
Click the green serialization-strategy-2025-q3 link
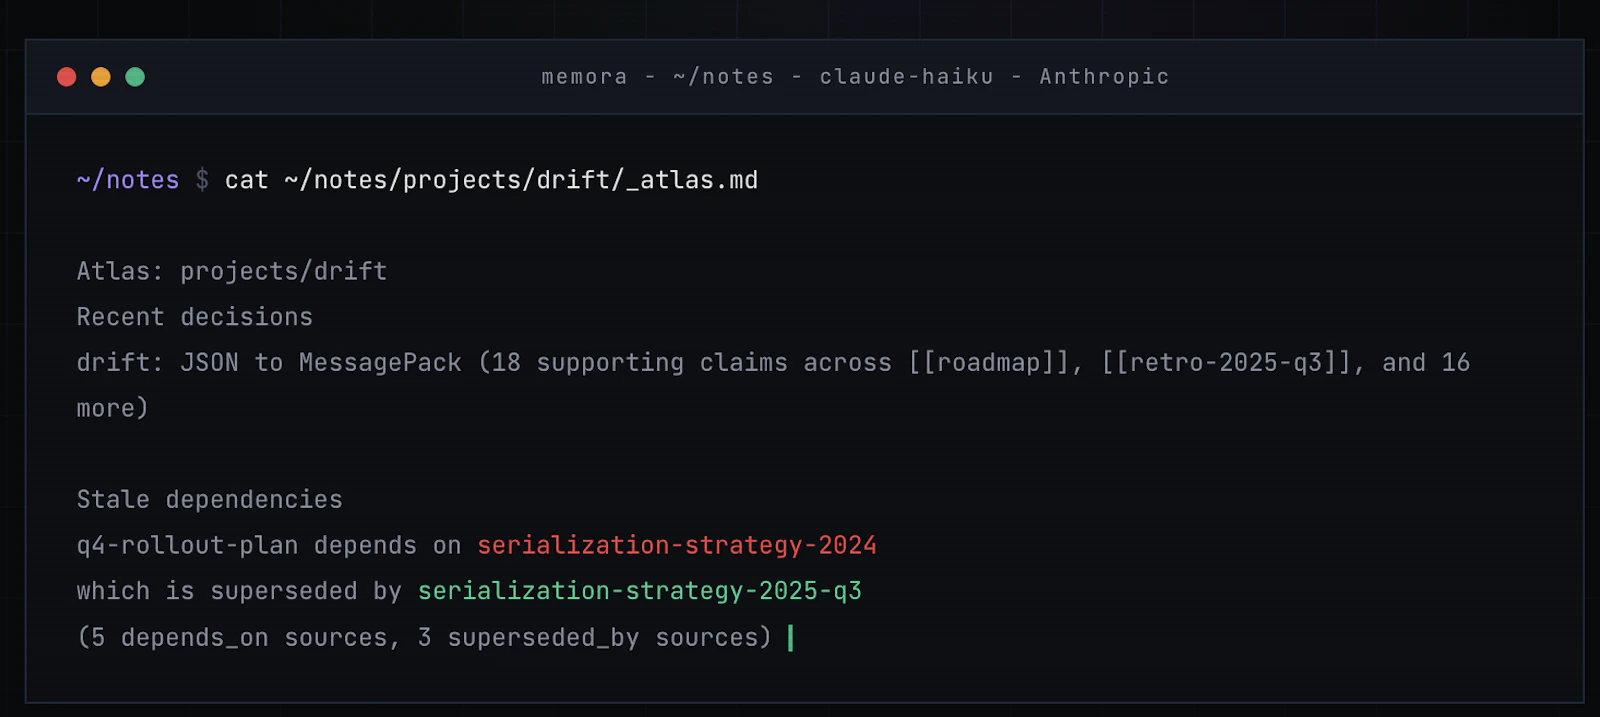640,591
